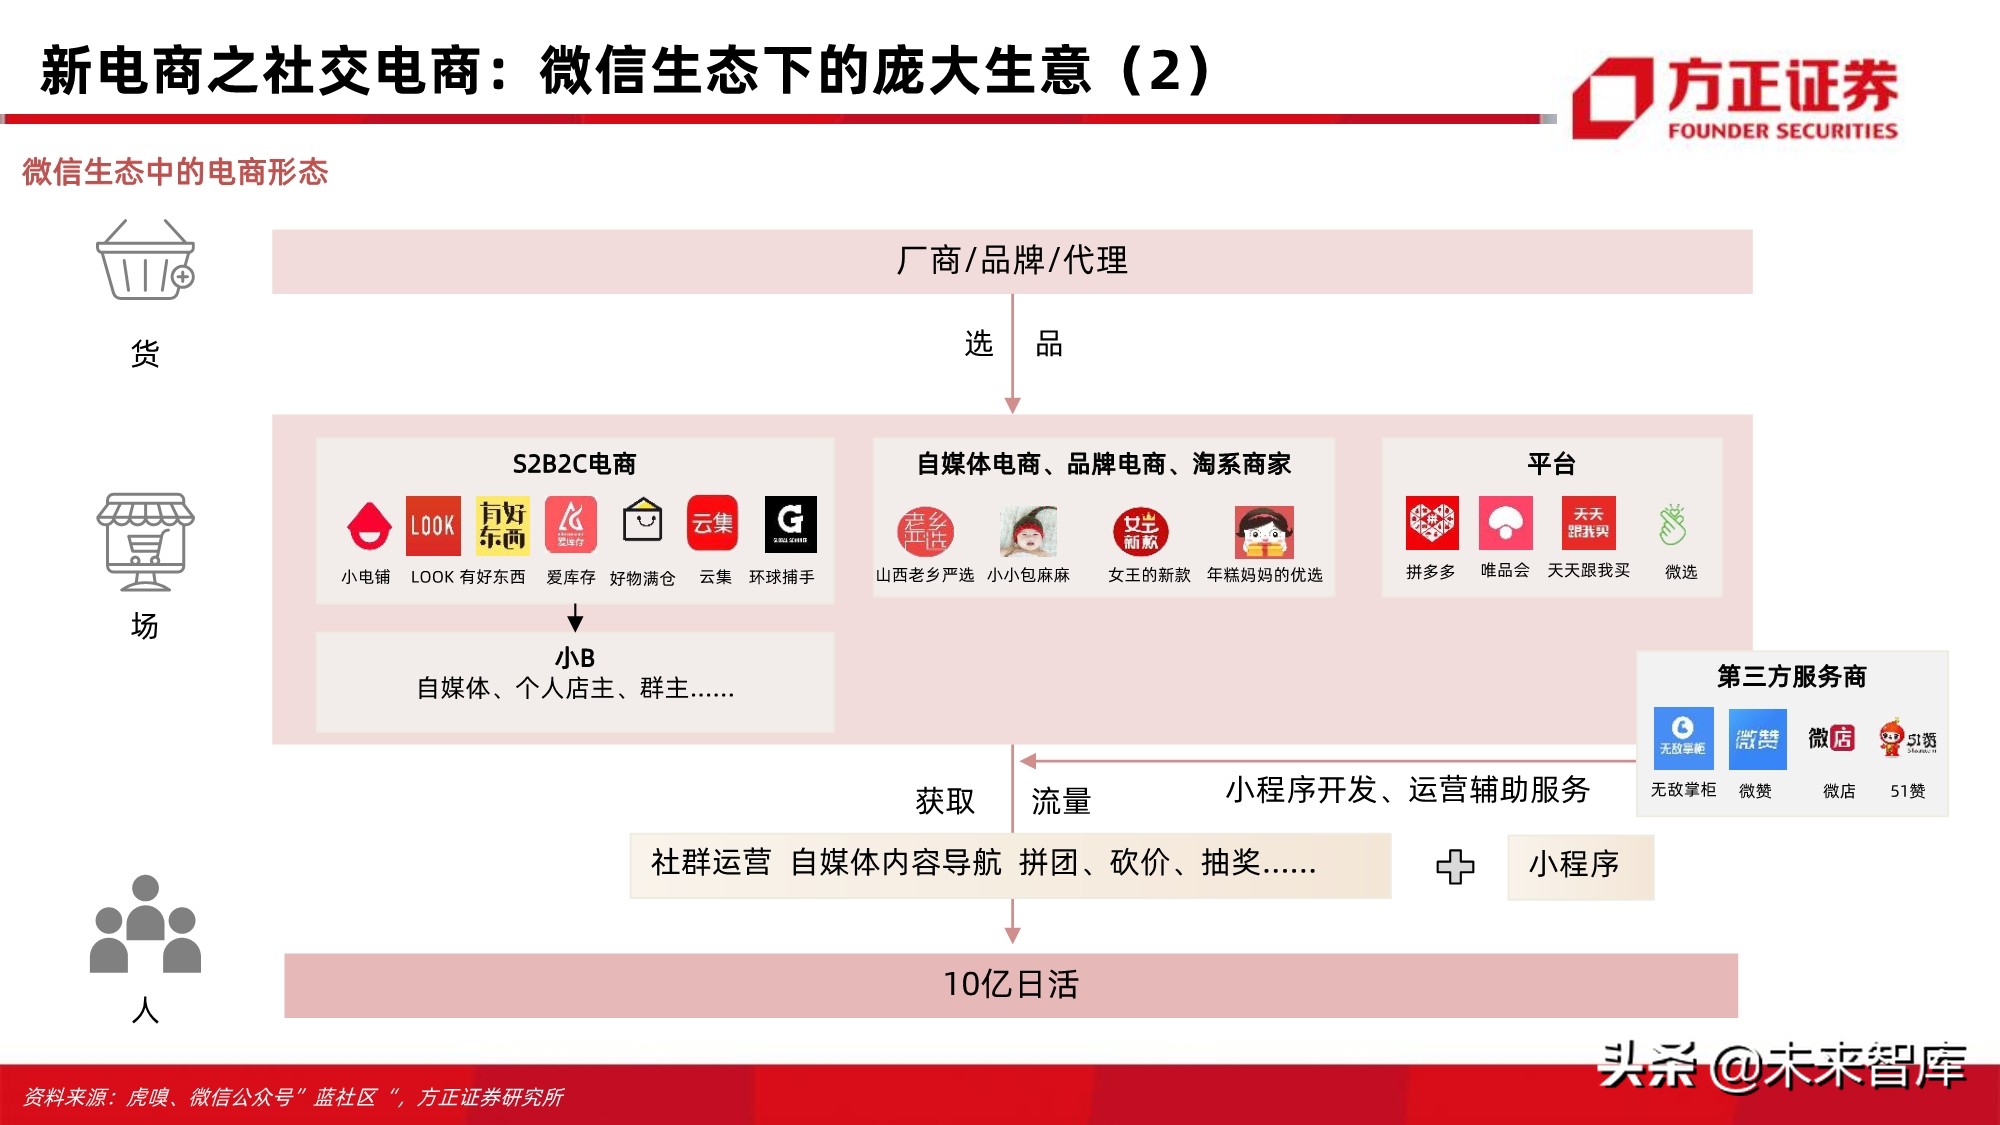Select the 微赞 blue logo
The height and width of the screenshot is (1125, 2000).
[1757, 739]
